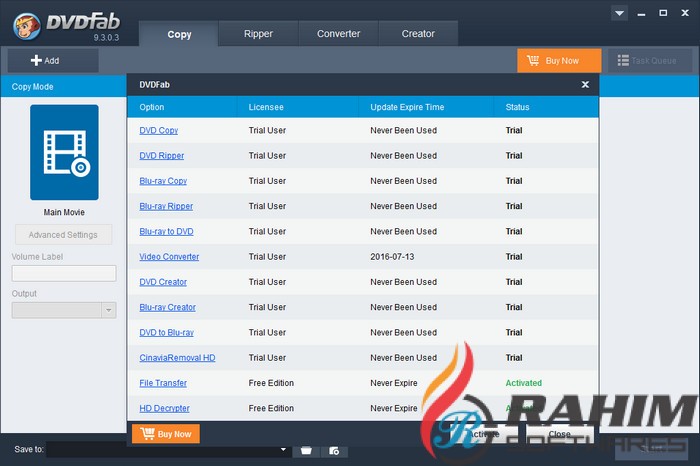Click the ISO image icon beside Save to

pos(334,451)
